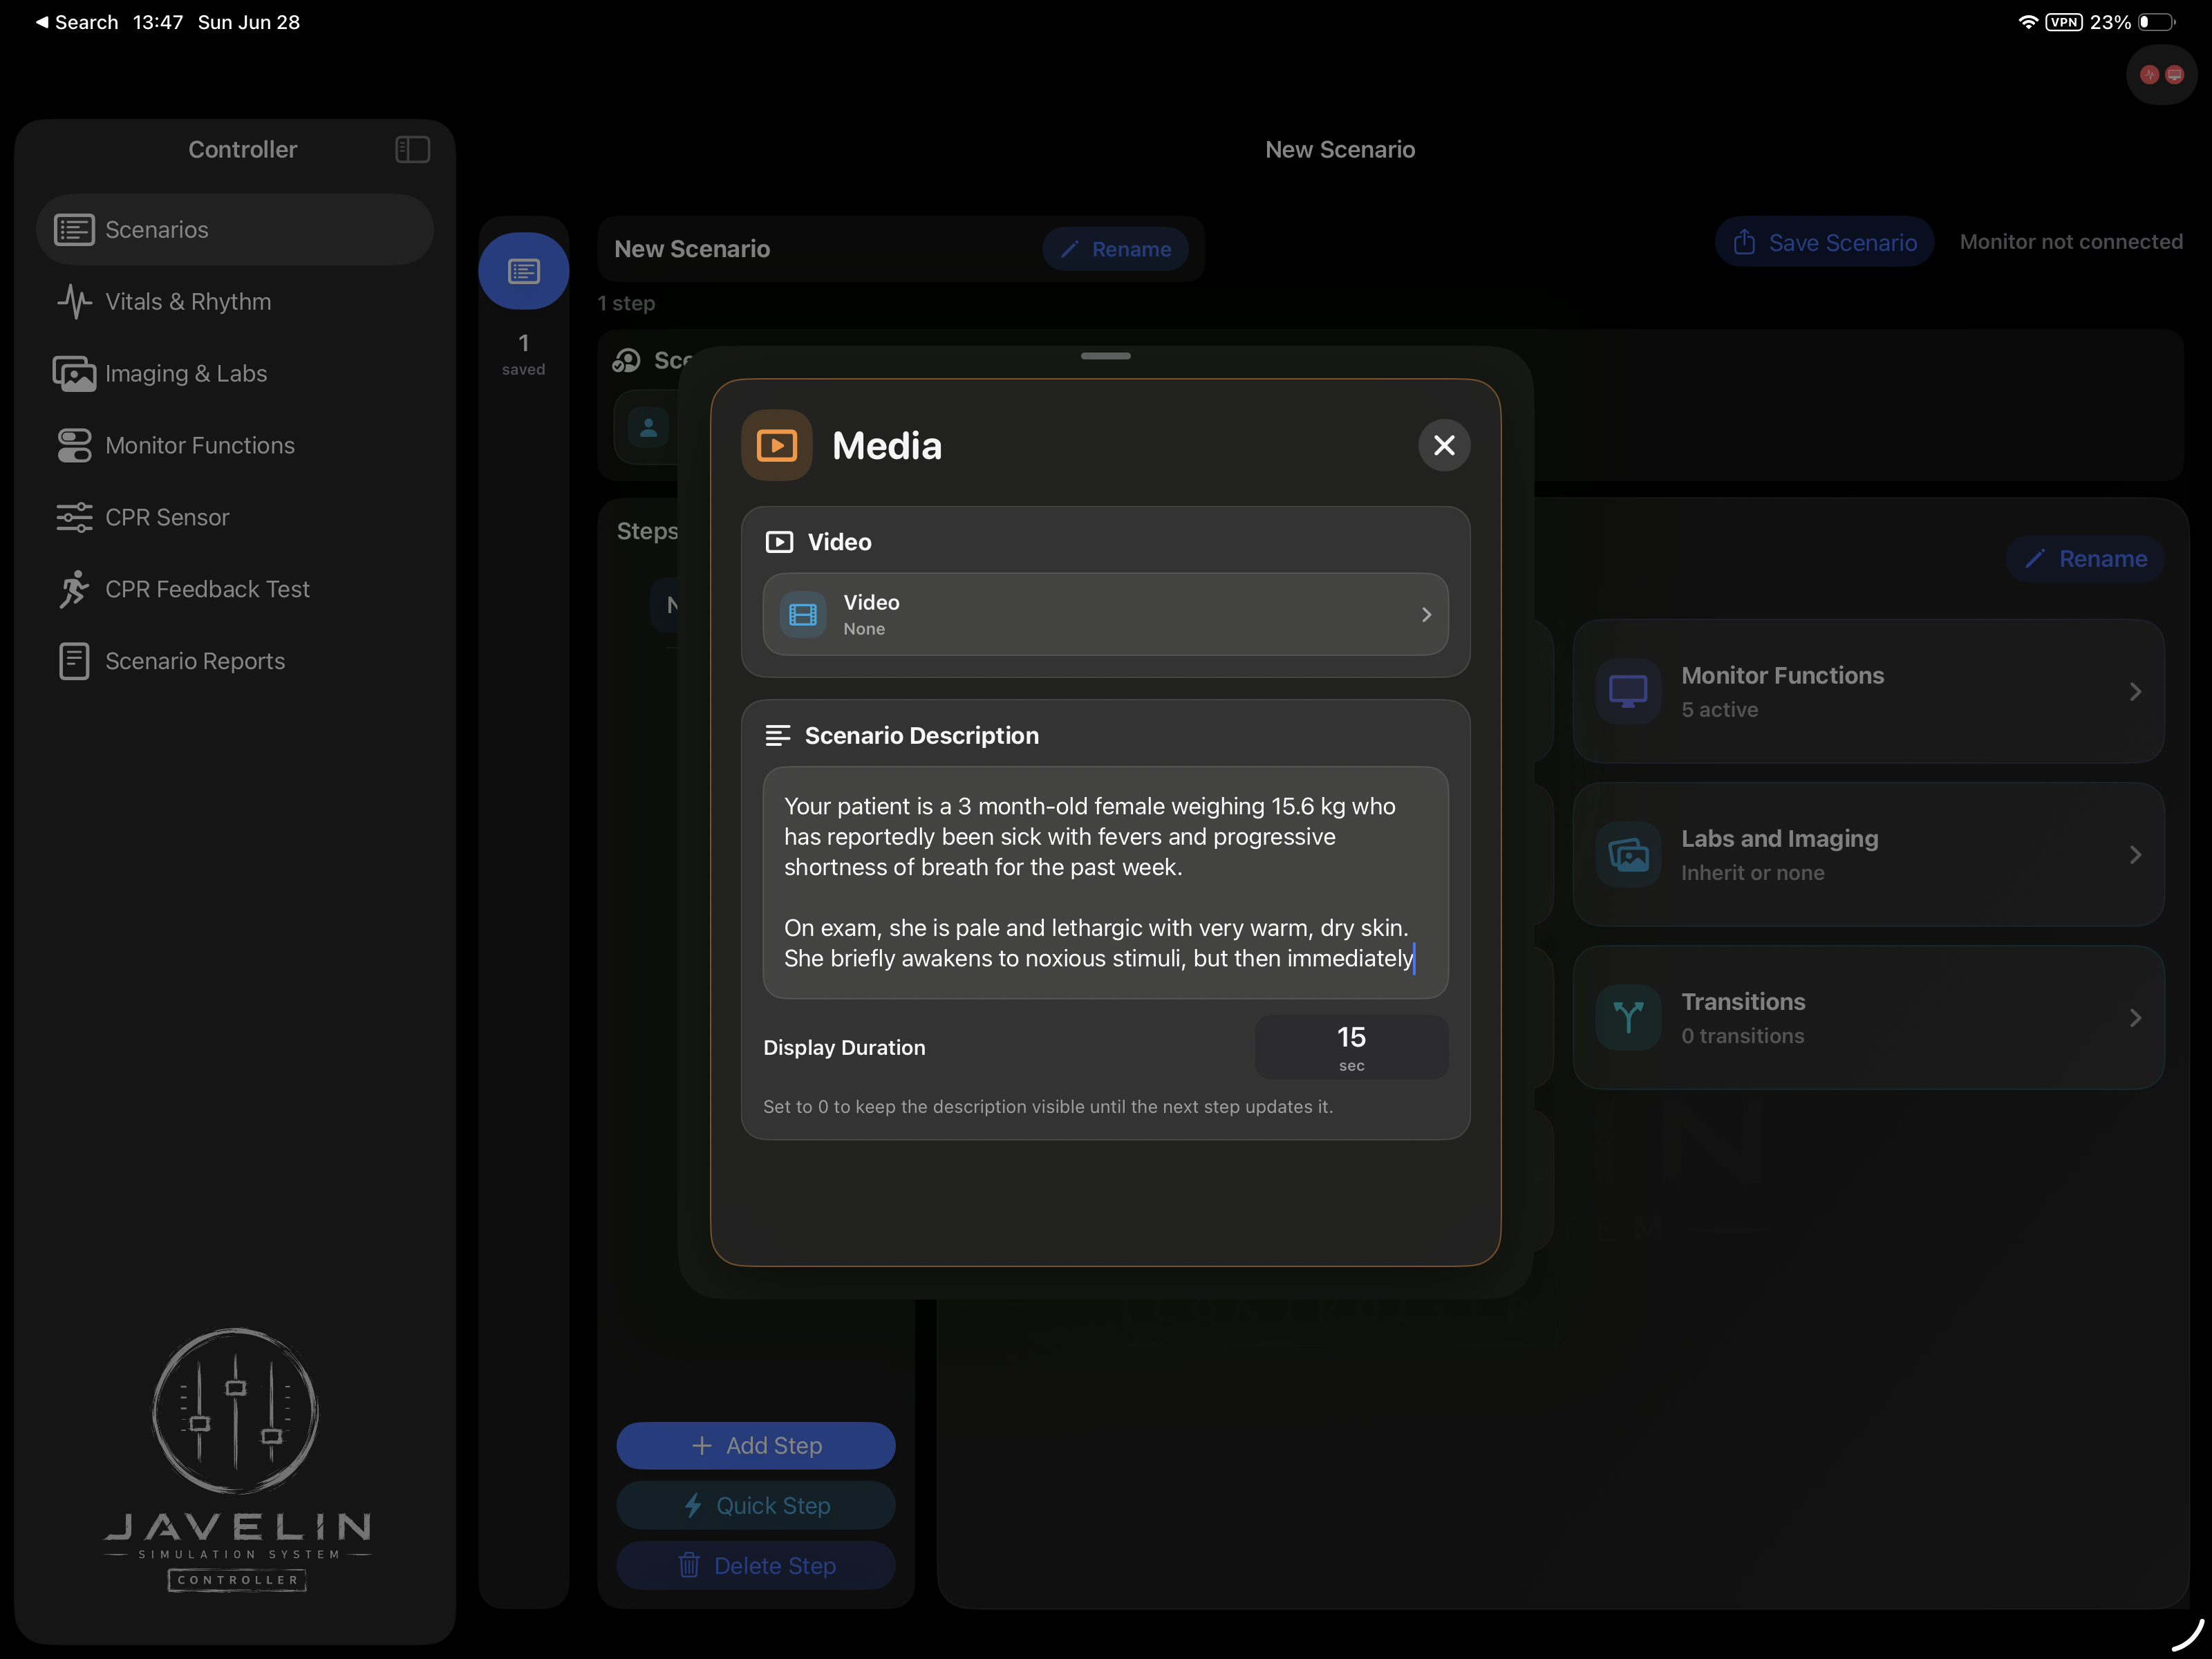This screenshot has width=2212, height=1659.
Task: Expand the Transitions chevron
Action: [x=2135, y=1017]
